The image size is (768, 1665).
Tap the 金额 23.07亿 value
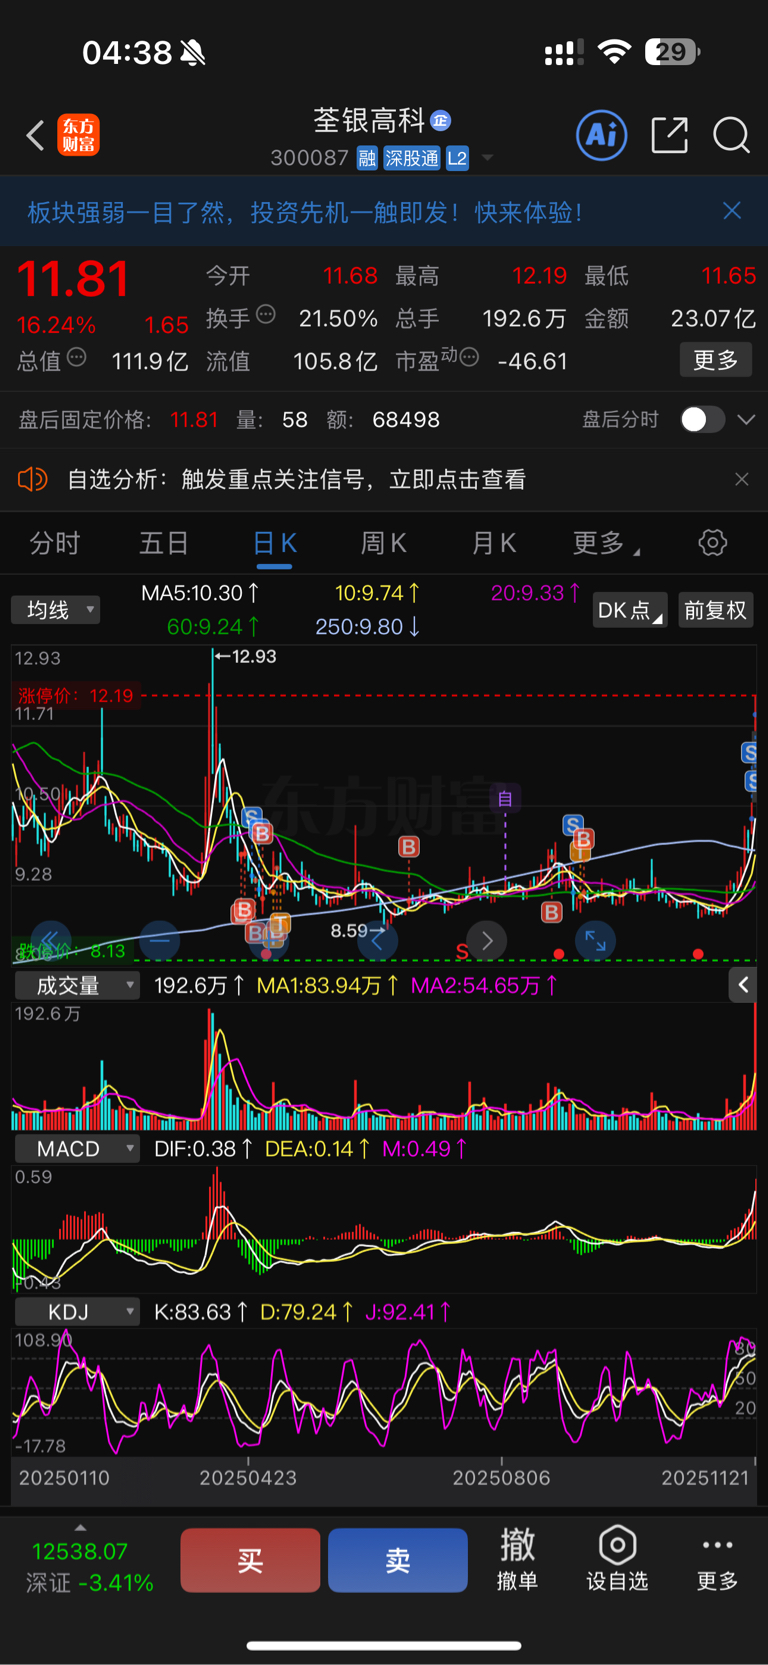[713, 318]
